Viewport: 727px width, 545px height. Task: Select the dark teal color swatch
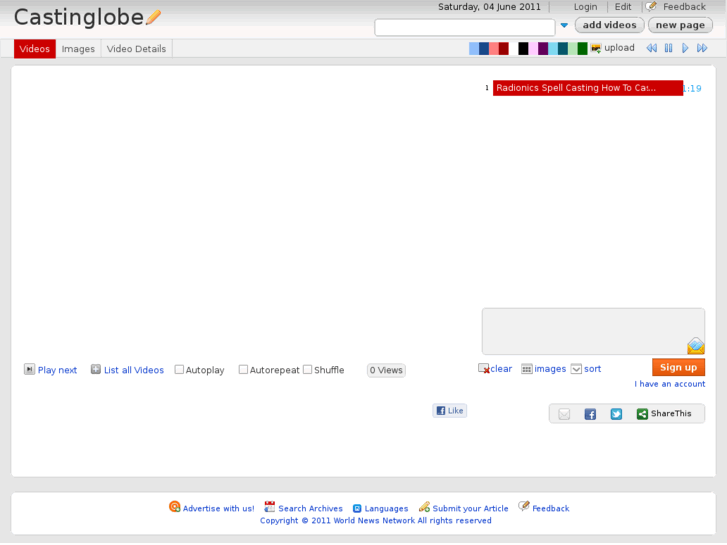pyautogui.click(x=563, y=48)
